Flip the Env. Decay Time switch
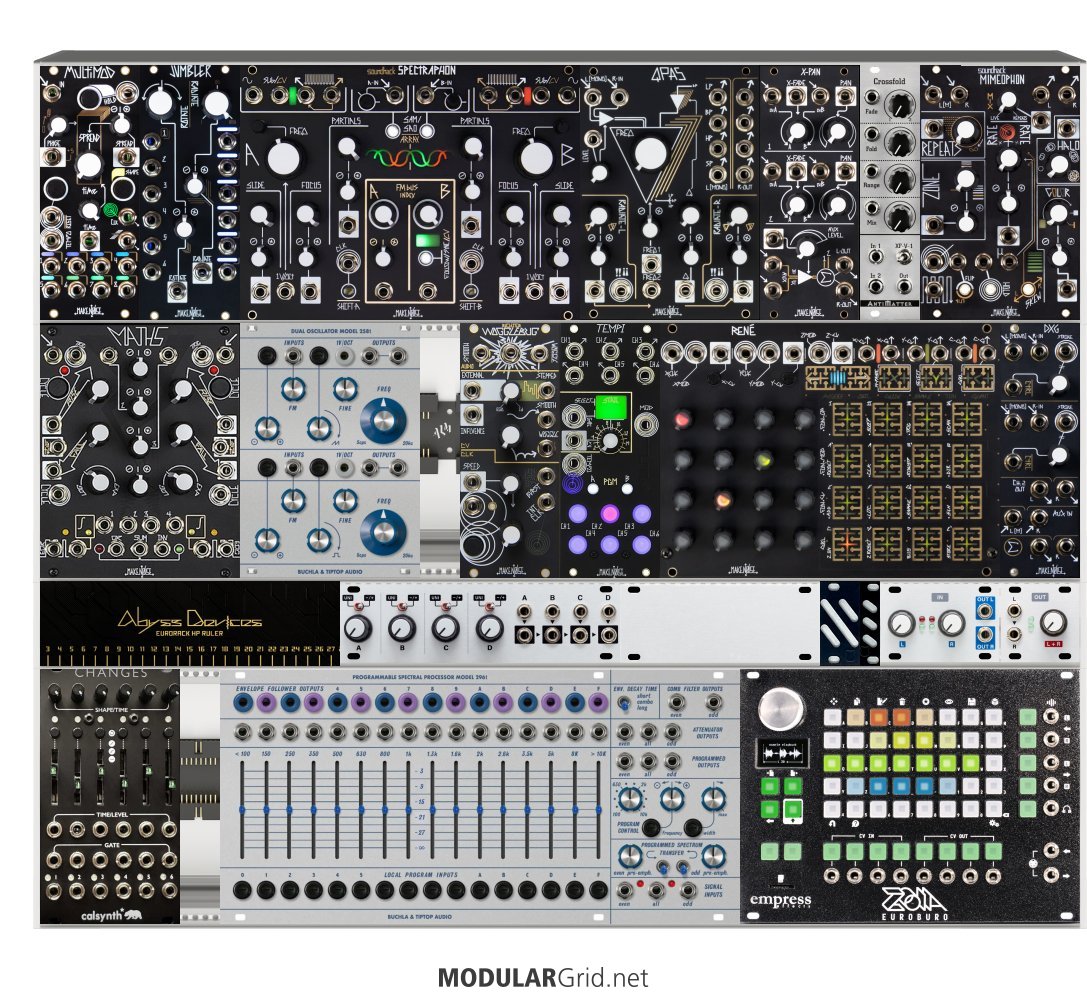1087x999 pixels. pos(626,703)
